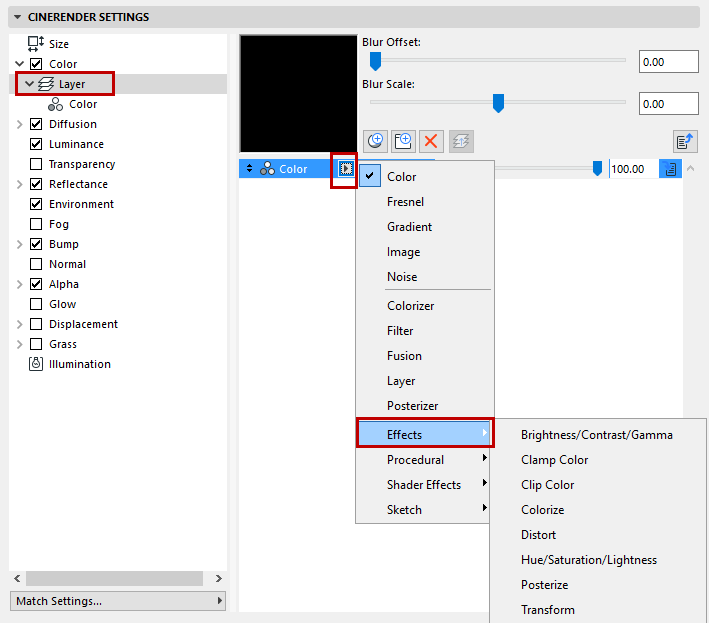
Task: Choose Posterizer in the shader menu
Action: click(x=425, y=406)
